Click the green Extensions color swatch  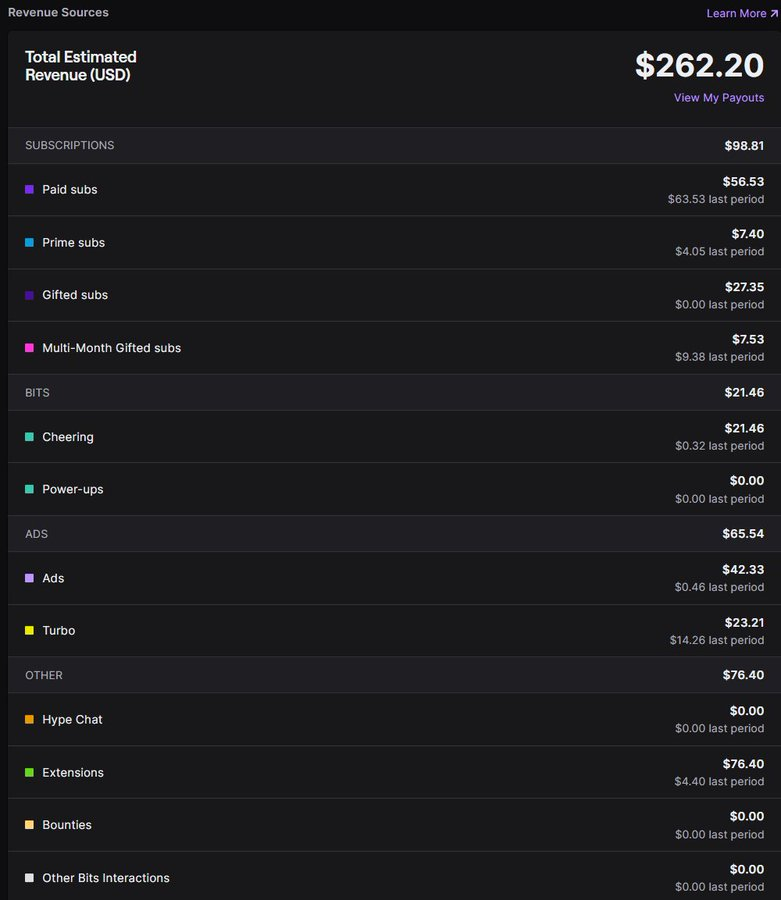[29, 772]
